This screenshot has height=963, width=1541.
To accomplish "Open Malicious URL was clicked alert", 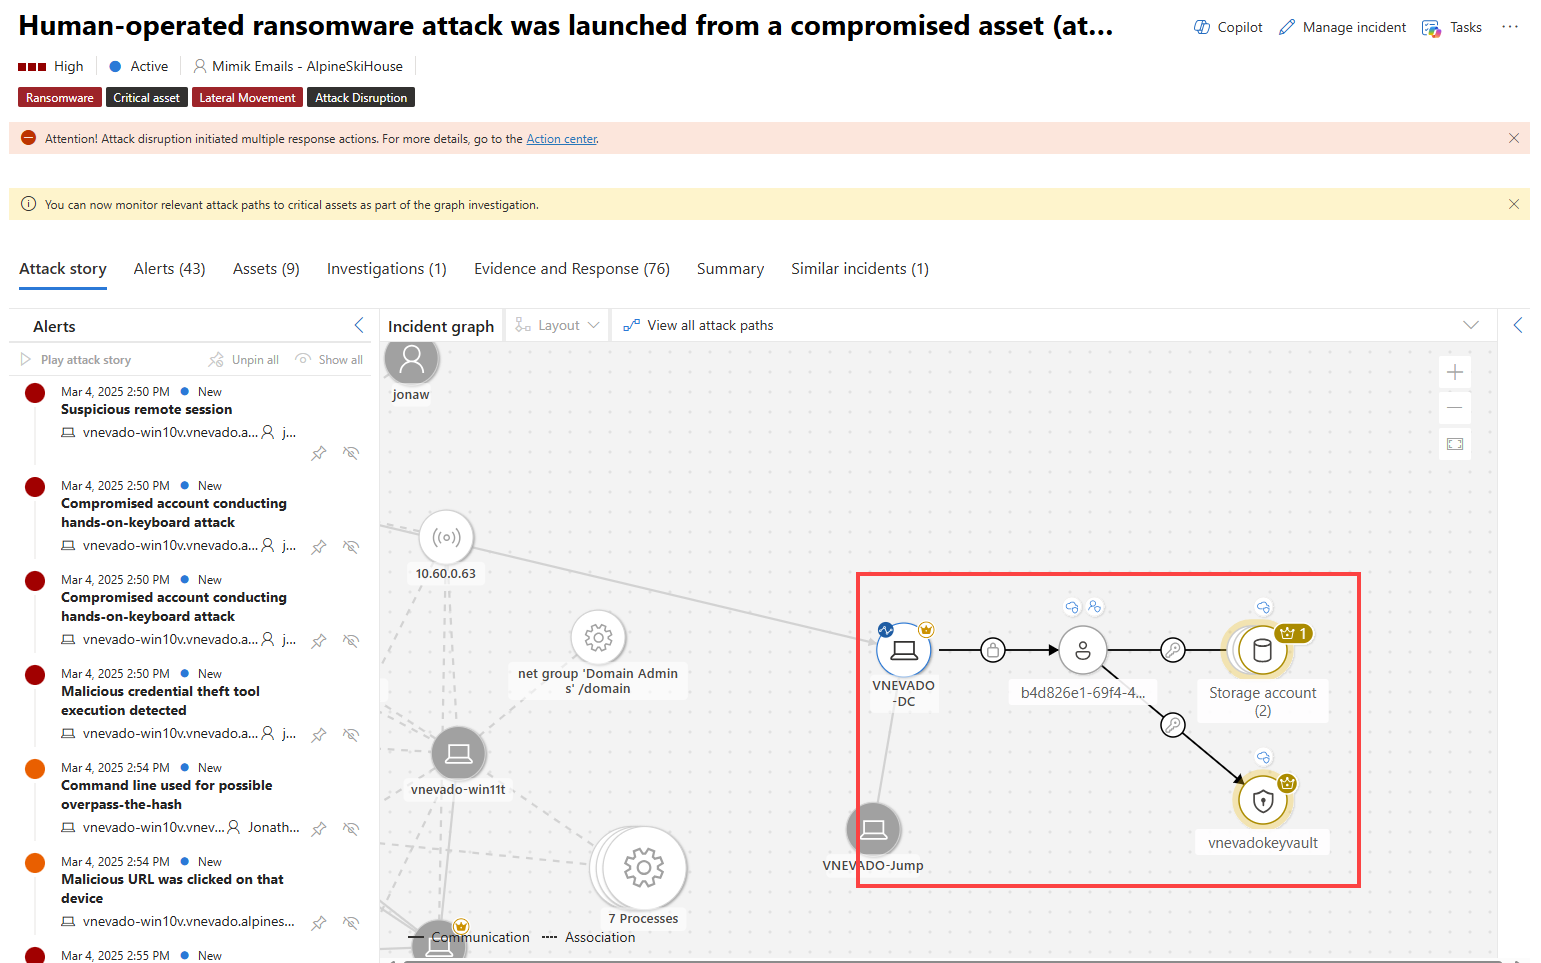I will pos(172,889).
